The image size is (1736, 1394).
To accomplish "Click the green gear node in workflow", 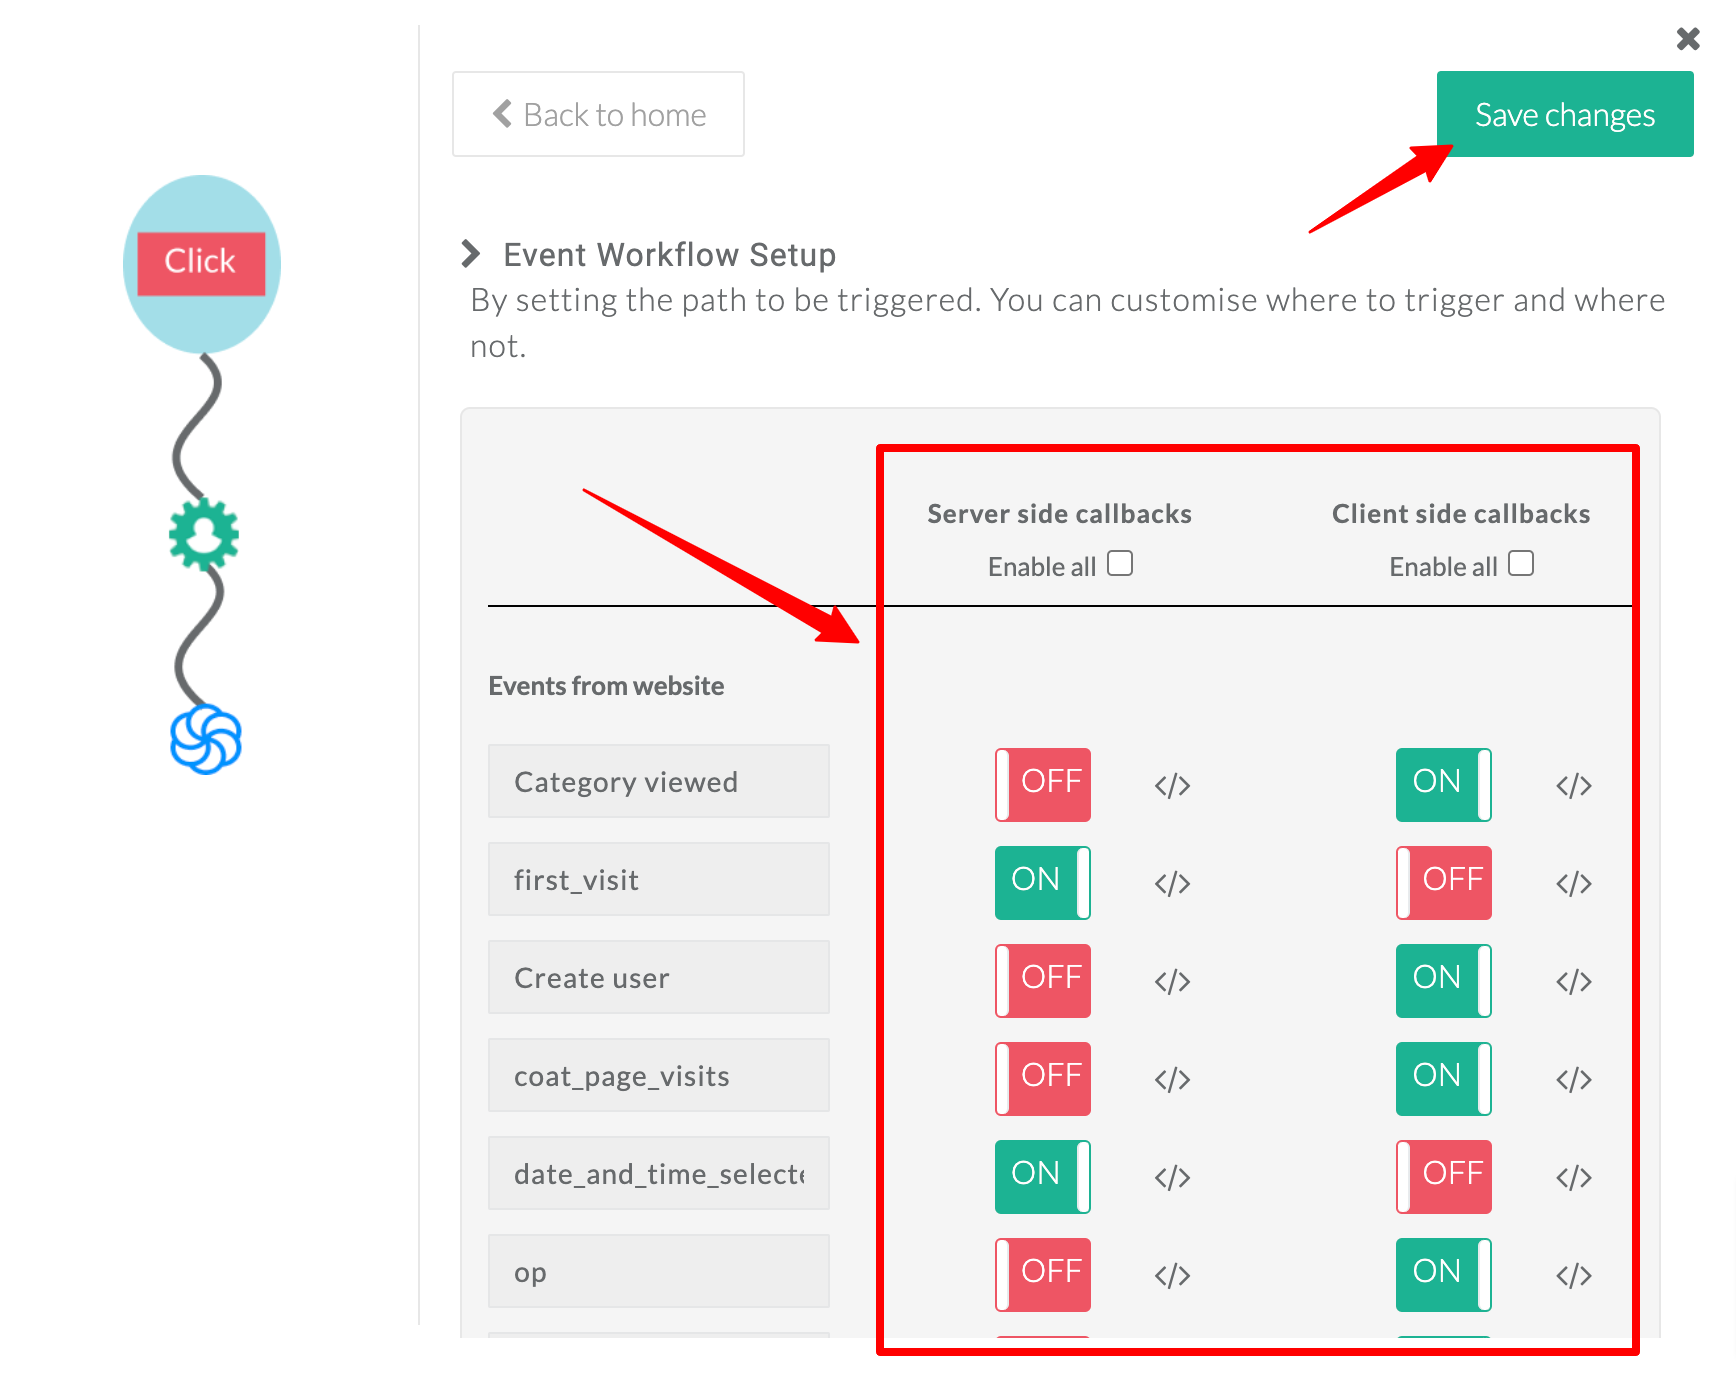I will pos(204,534).
